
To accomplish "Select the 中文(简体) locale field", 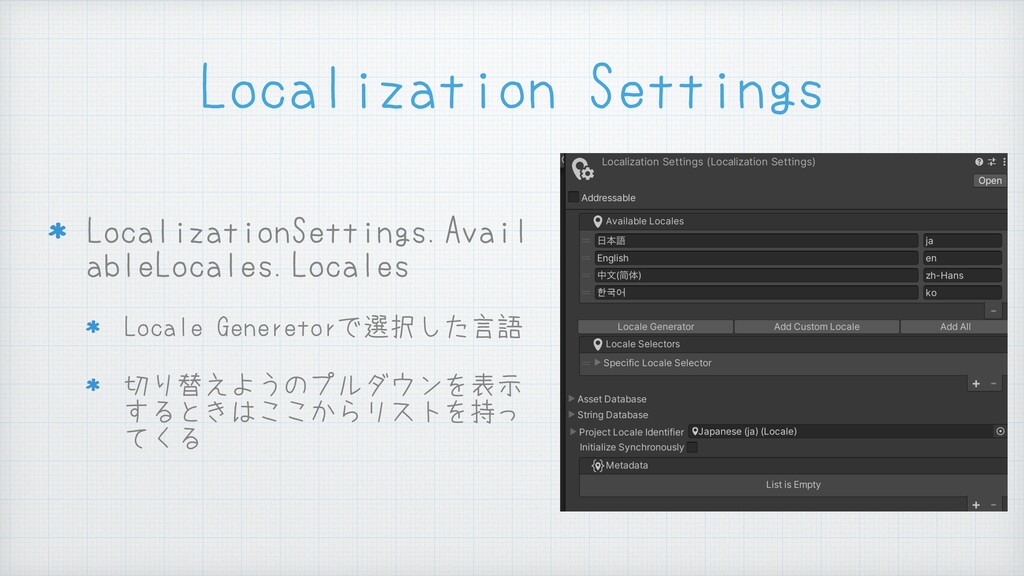I will [x=756, y=276].
